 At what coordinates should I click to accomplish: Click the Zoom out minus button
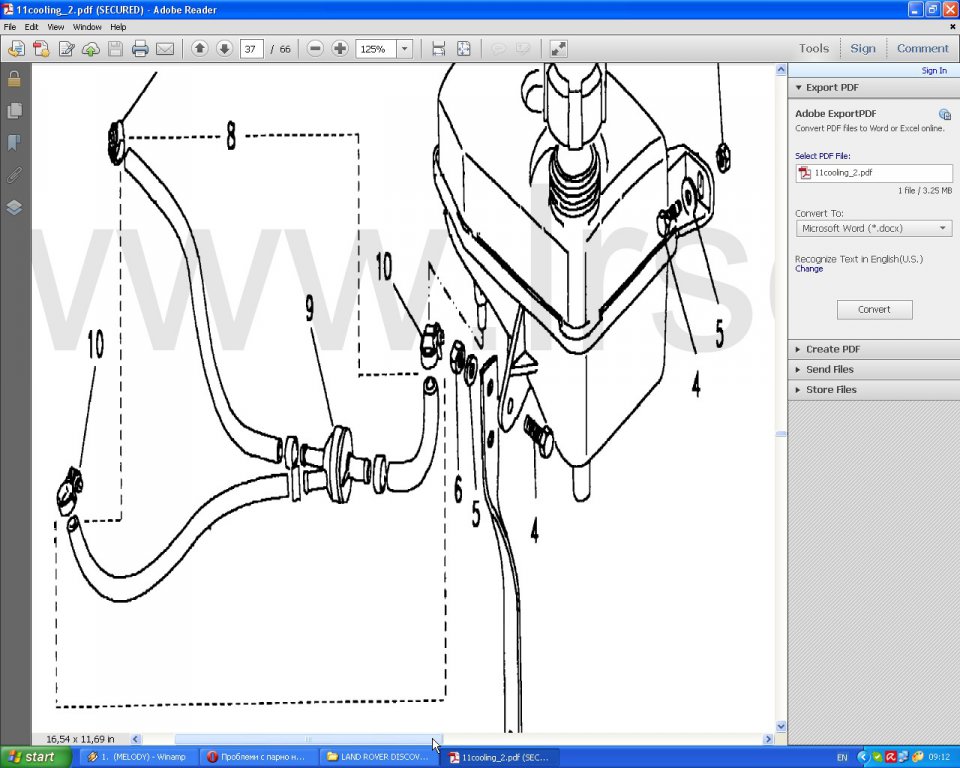(315, 49)
